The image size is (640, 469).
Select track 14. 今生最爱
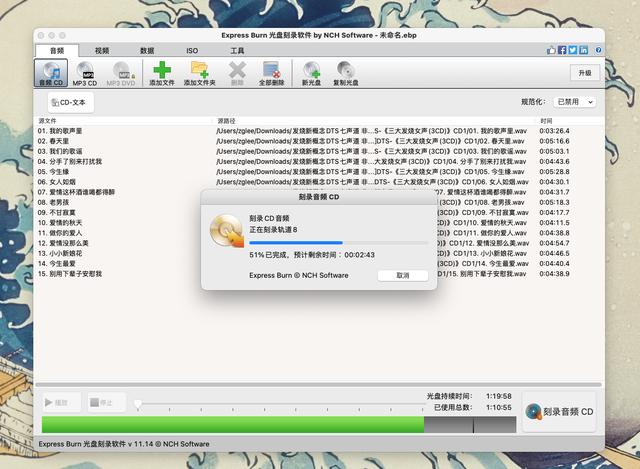57,264
